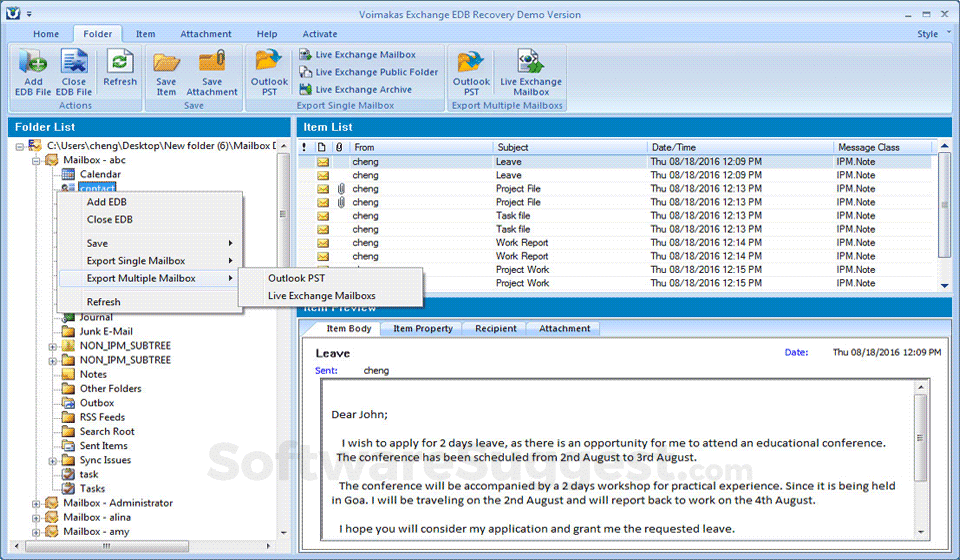The image size is (960, 560).
Task: Open the Attachment preview tab
Action: click(x=564, y=329)
